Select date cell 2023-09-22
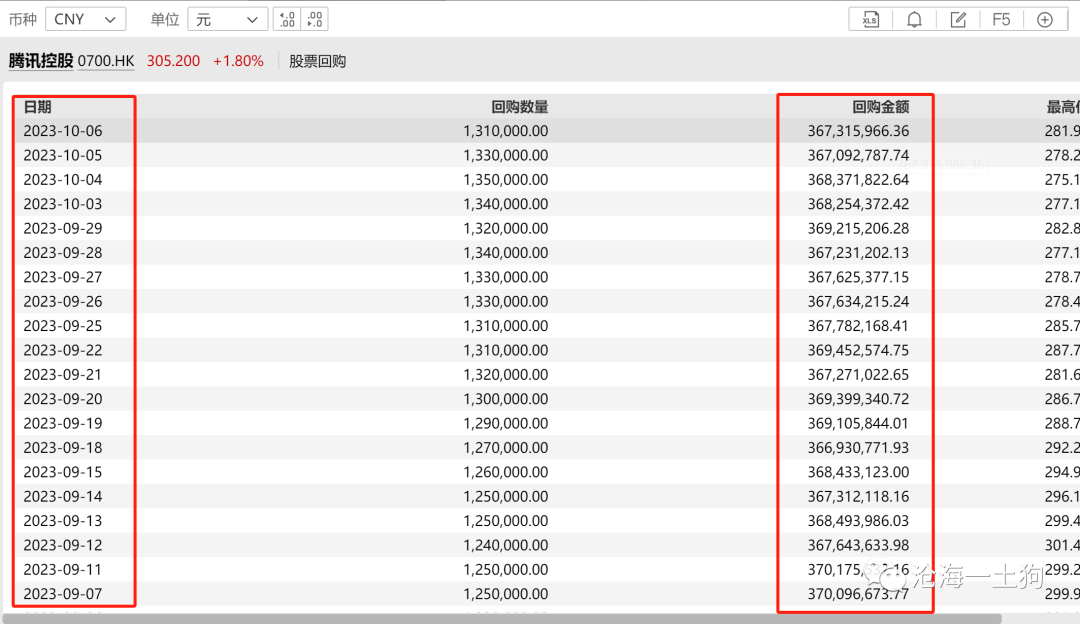1080x624 pixels. 63,350
